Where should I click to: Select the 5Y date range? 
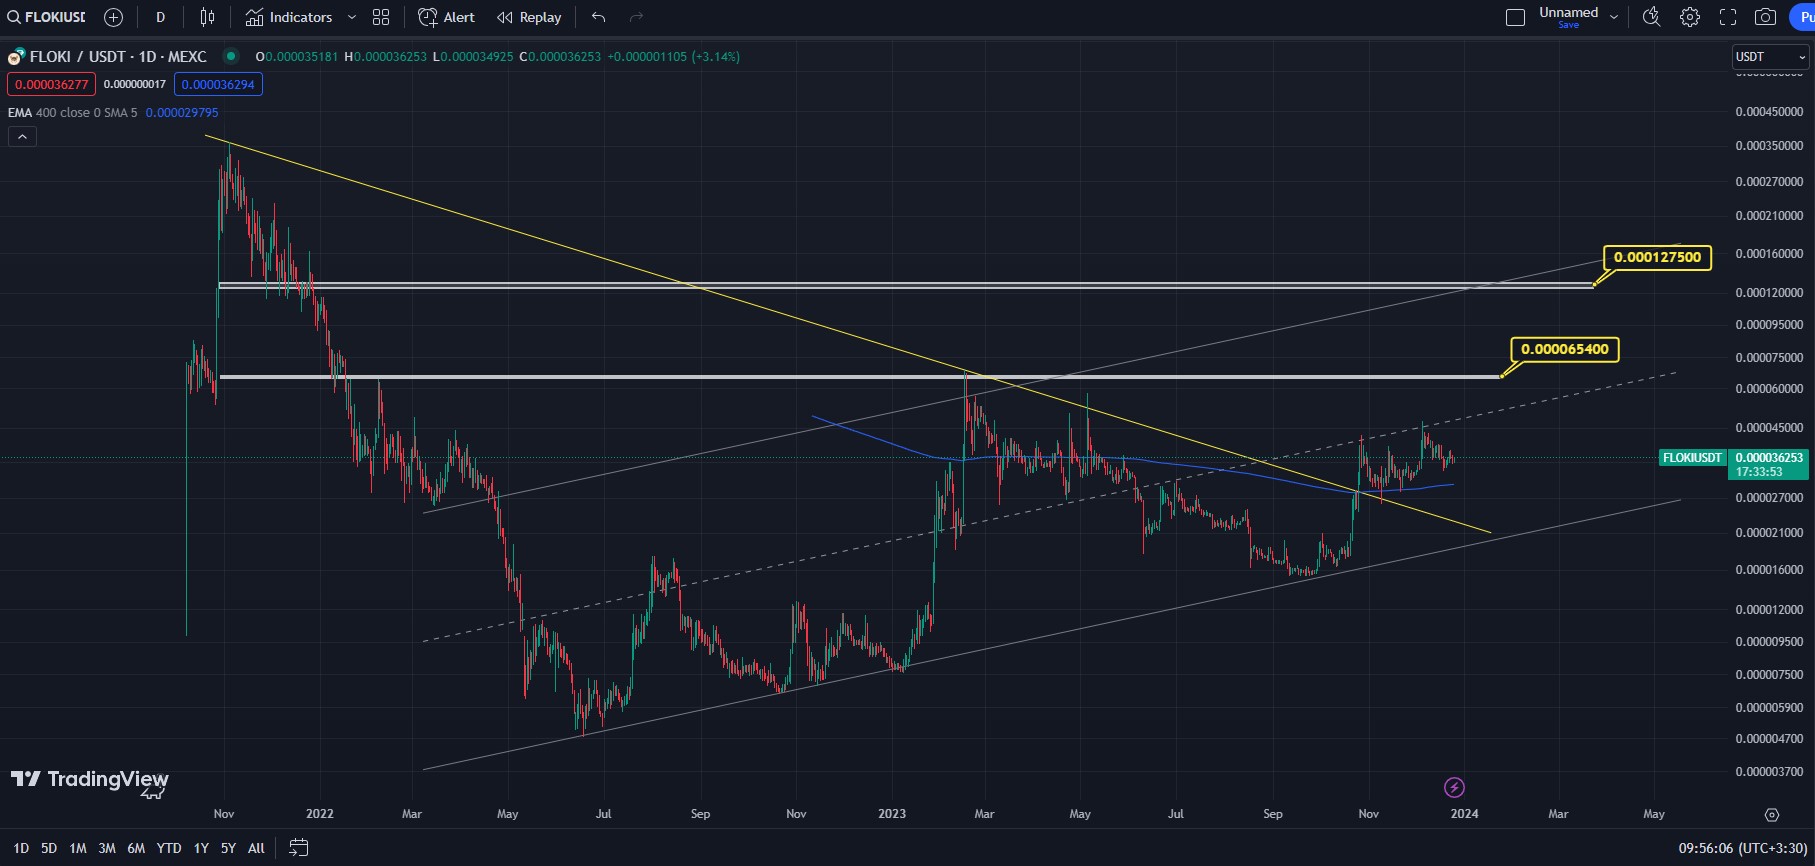click(228, 848)
